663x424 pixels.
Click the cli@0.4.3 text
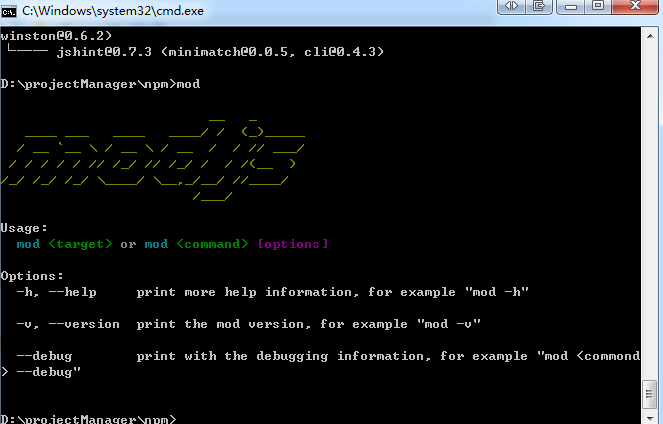340,52
